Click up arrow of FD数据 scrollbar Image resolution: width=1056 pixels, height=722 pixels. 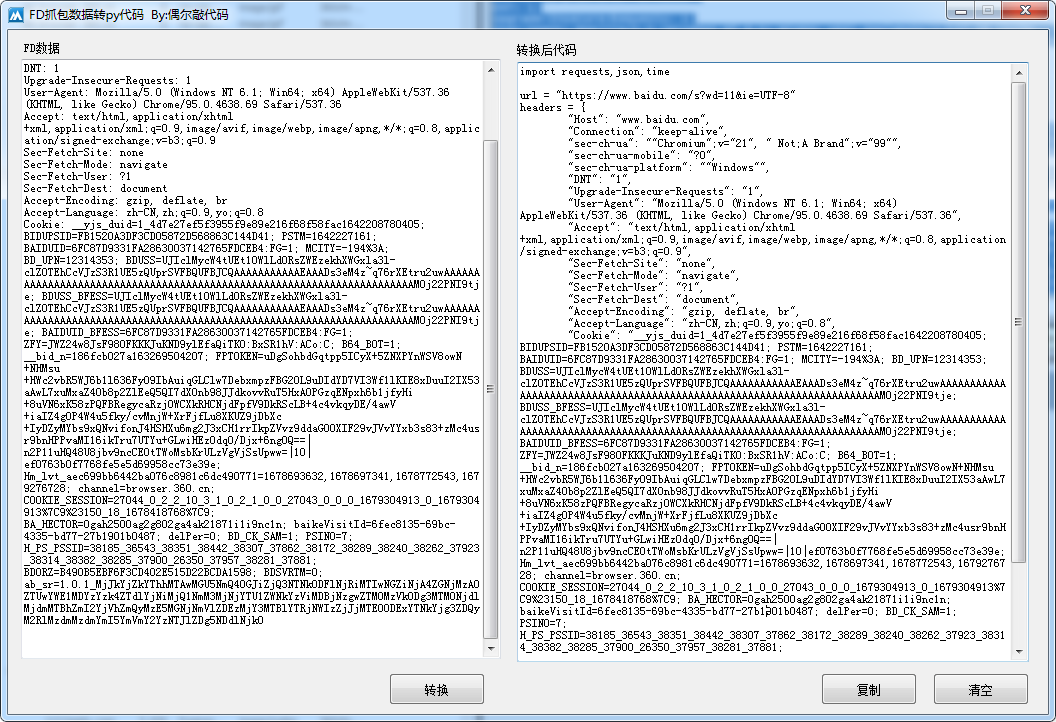point(491,70)
